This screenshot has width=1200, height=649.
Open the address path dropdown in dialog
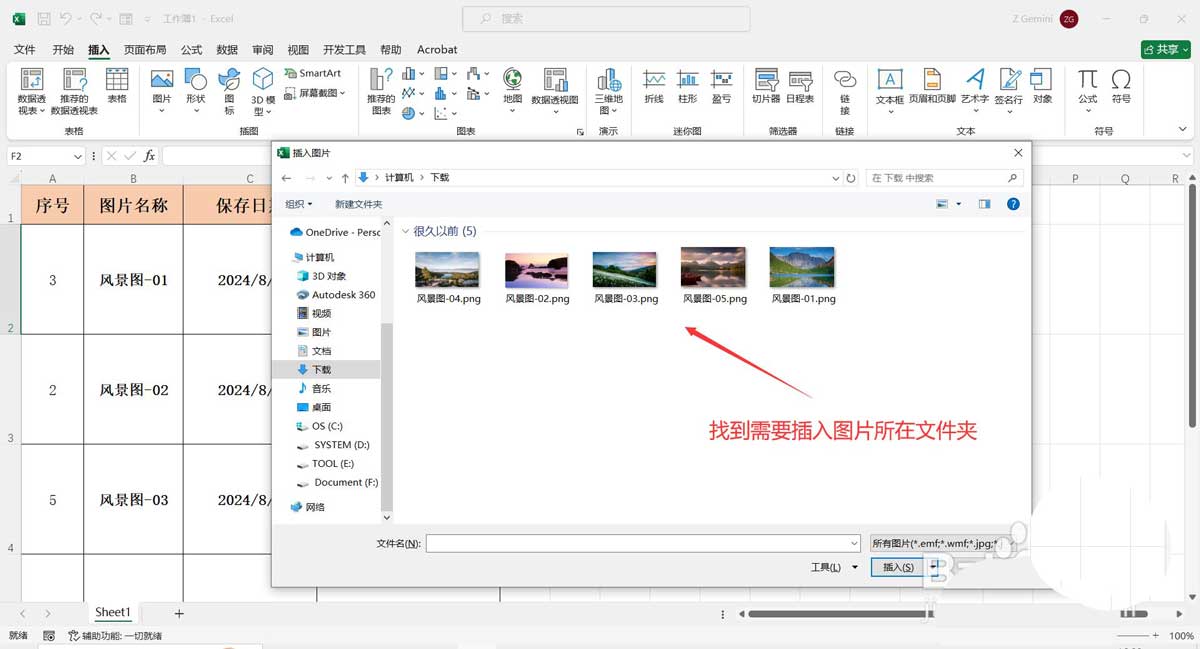click(836, 178)
